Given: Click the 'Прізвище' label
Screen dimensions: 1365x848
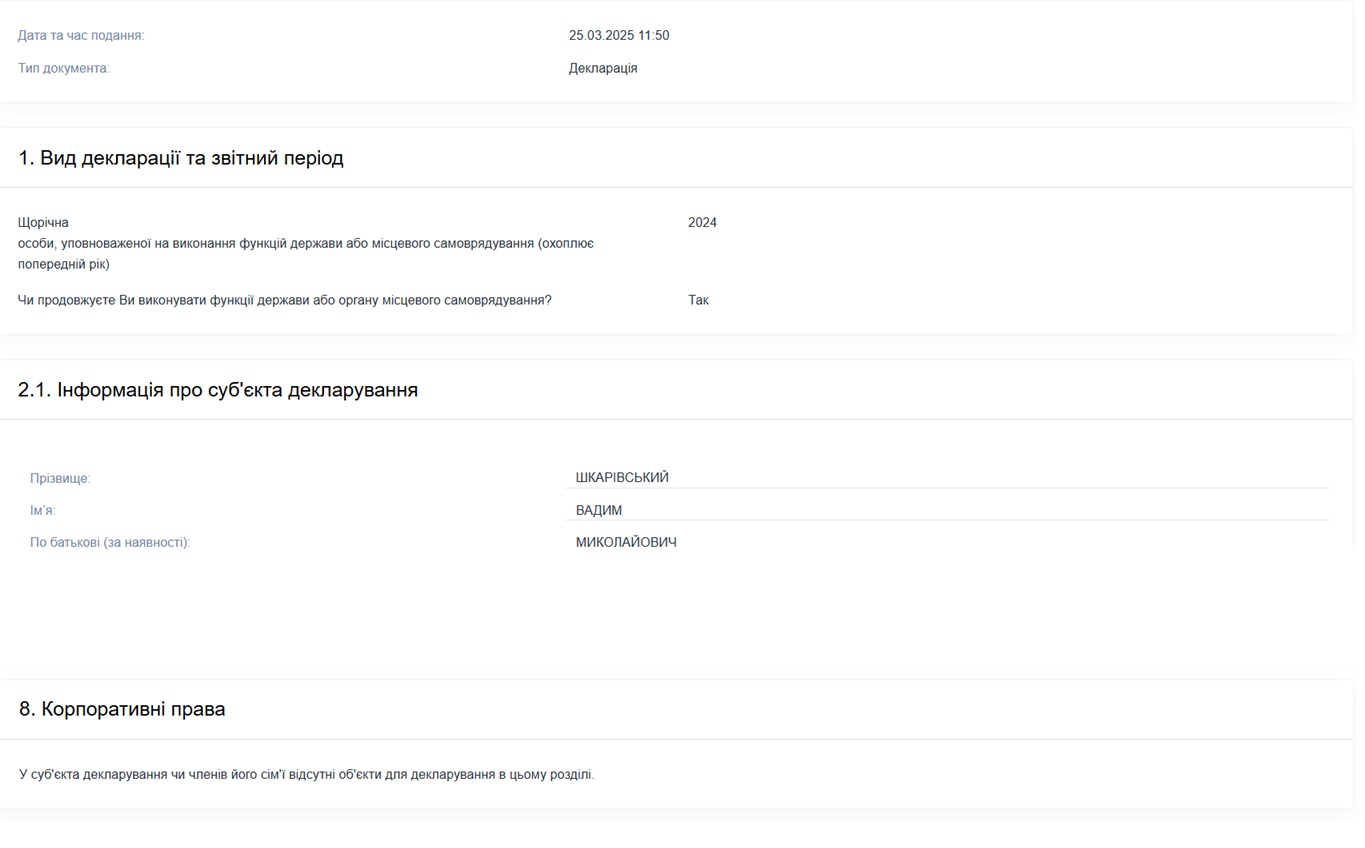Looking at the screenshot, I should pos(60,479).
